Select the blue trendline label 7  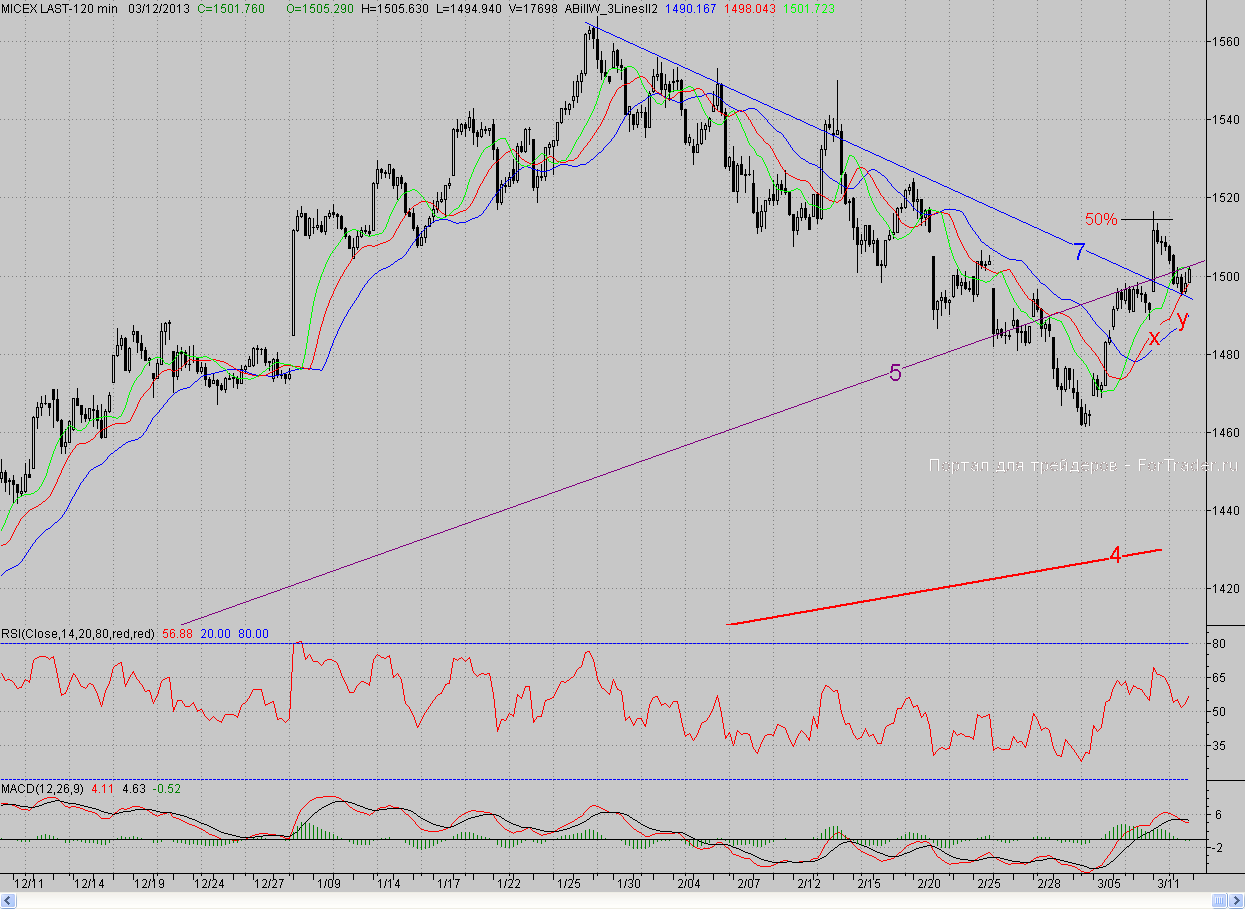(x=1079, y=253)
